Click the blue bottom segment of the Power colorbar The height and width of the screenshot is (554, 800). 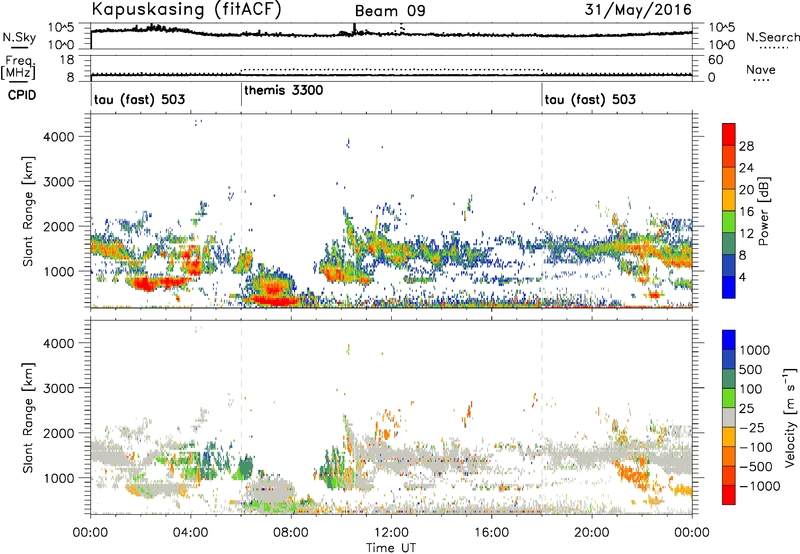click(729, 288)
